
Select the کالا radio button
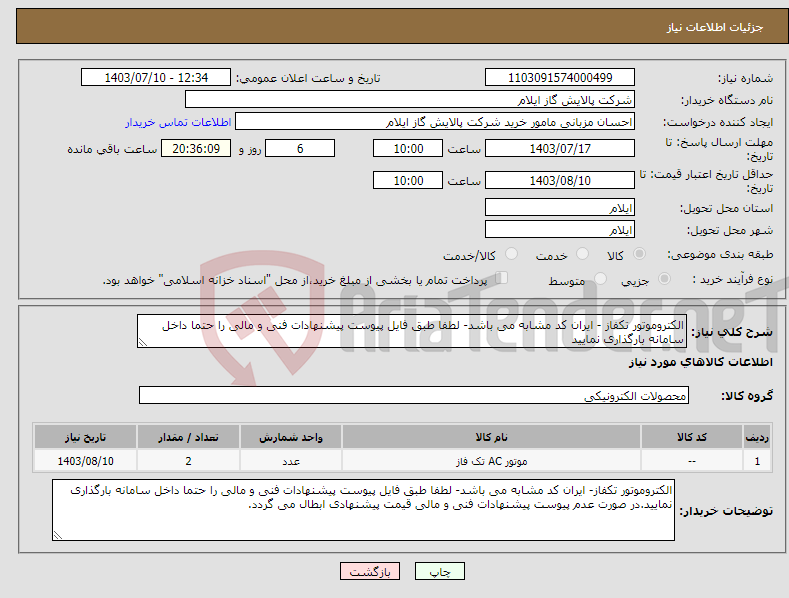(x=640, y=254)
